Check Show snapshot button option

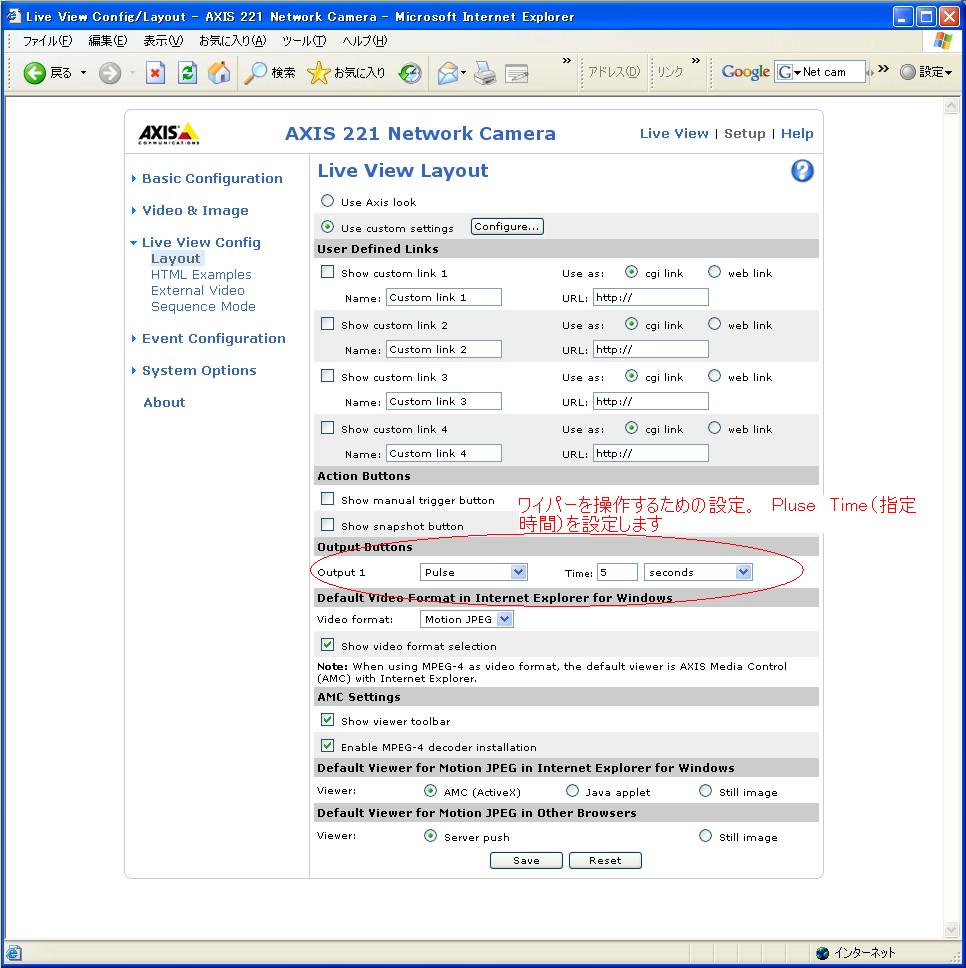[x=327, y=525]
